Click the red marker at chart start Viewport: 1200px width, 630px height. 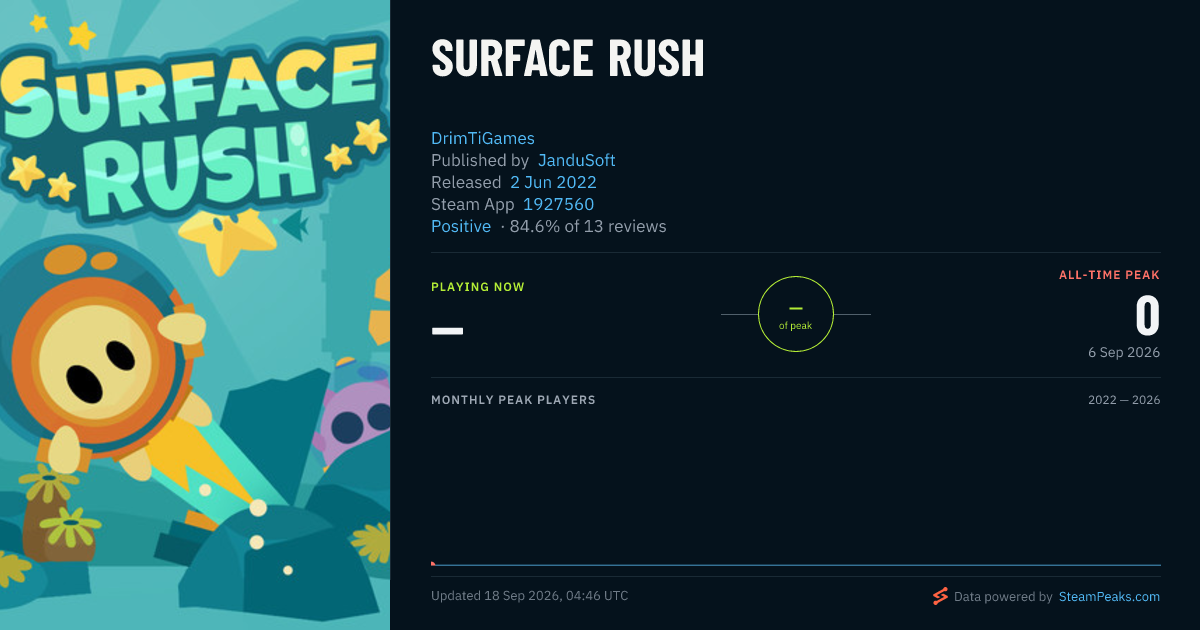(433, 563)
